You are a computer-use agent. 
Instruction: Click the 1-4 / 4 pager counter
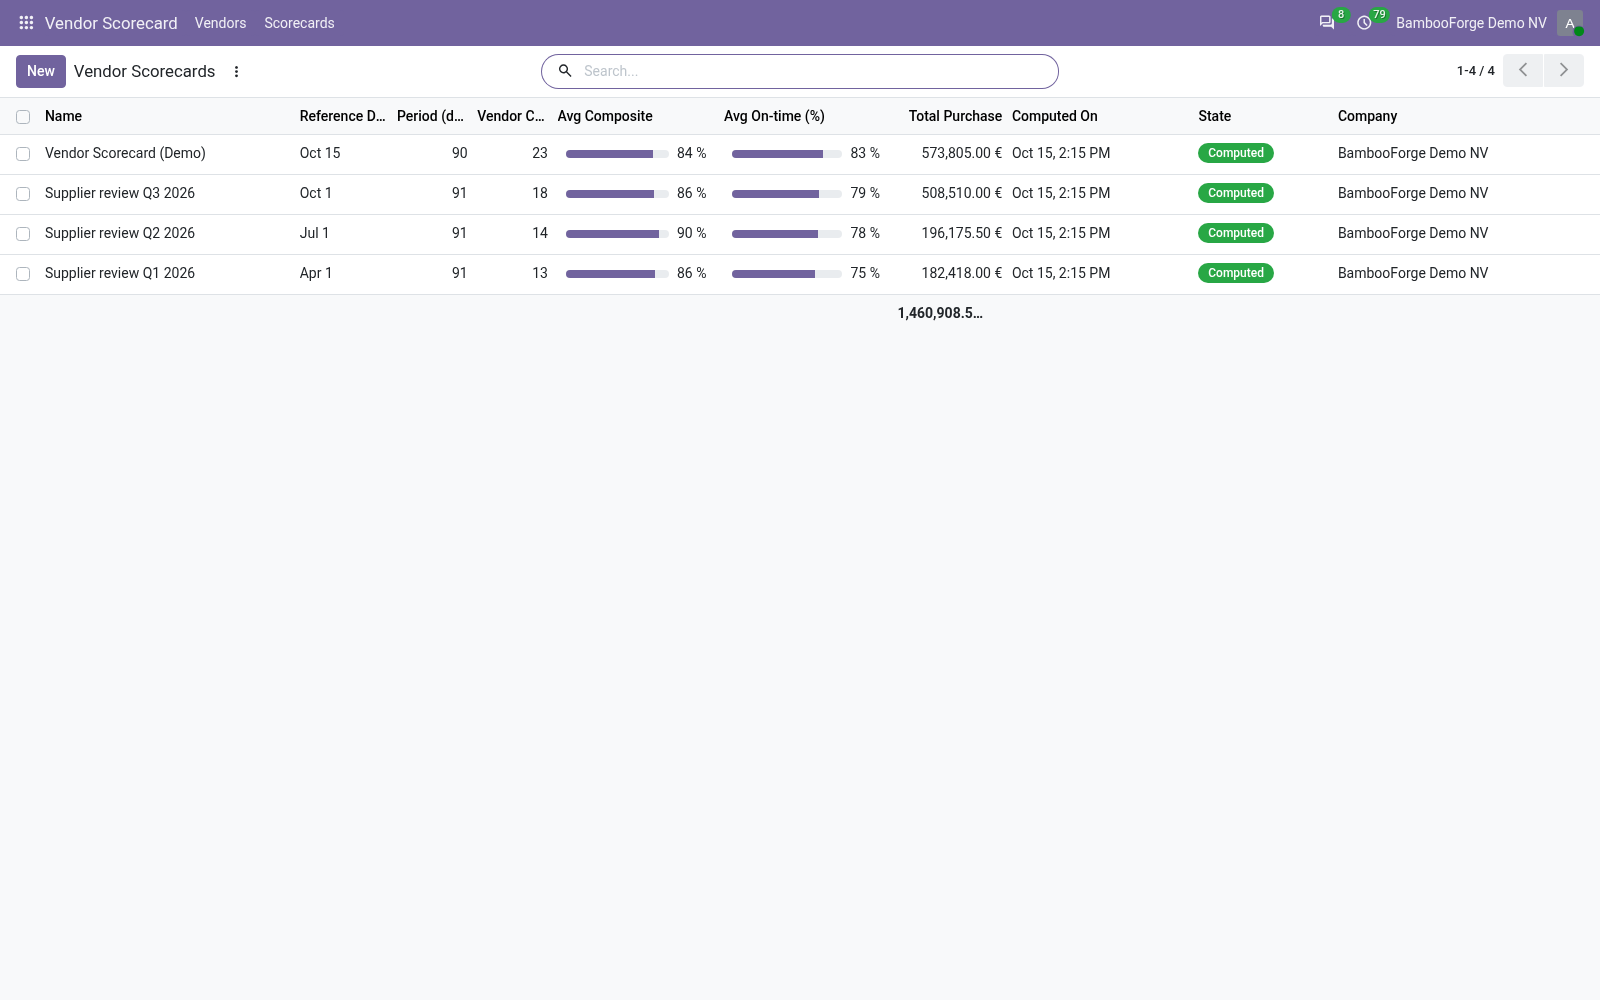[x=1475, y=71]
